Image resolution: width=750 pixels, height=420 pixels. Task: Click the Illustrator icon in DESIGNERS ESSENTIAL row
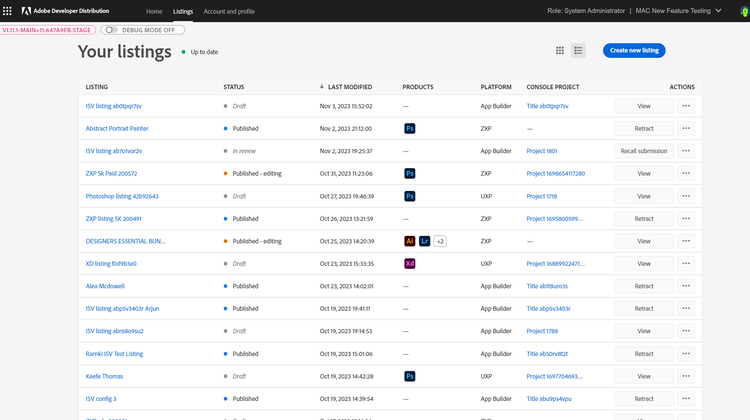tap(409, 241)
